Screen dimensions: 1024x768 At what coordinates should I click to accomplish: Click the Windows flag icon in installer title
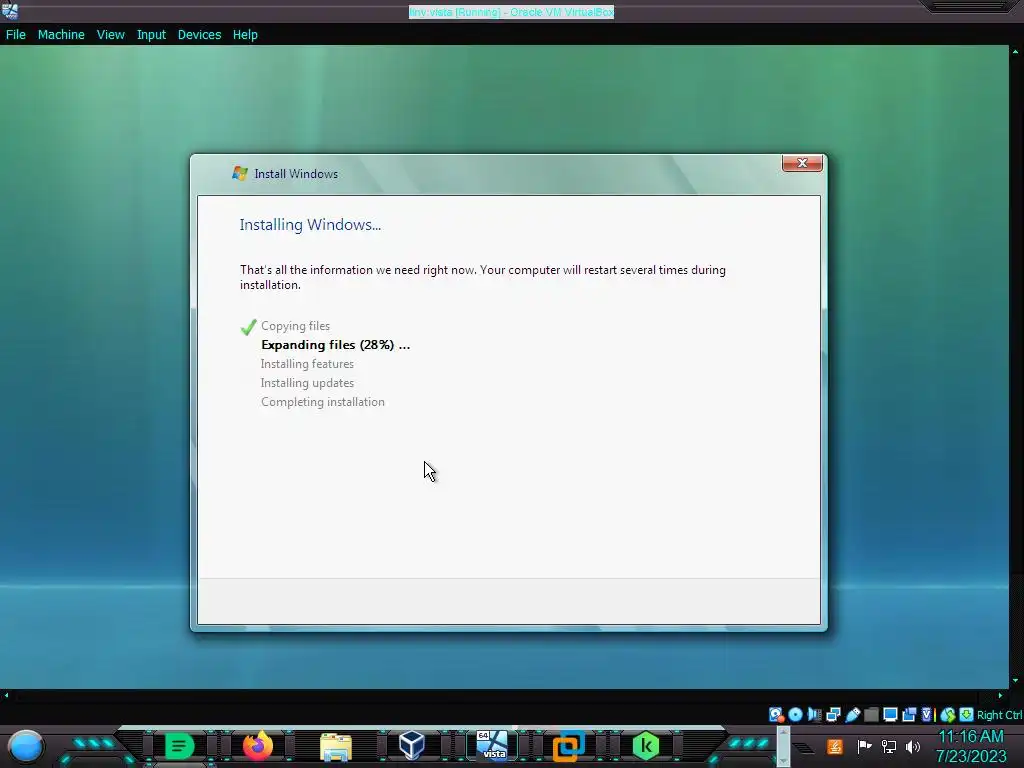[240, 173]
